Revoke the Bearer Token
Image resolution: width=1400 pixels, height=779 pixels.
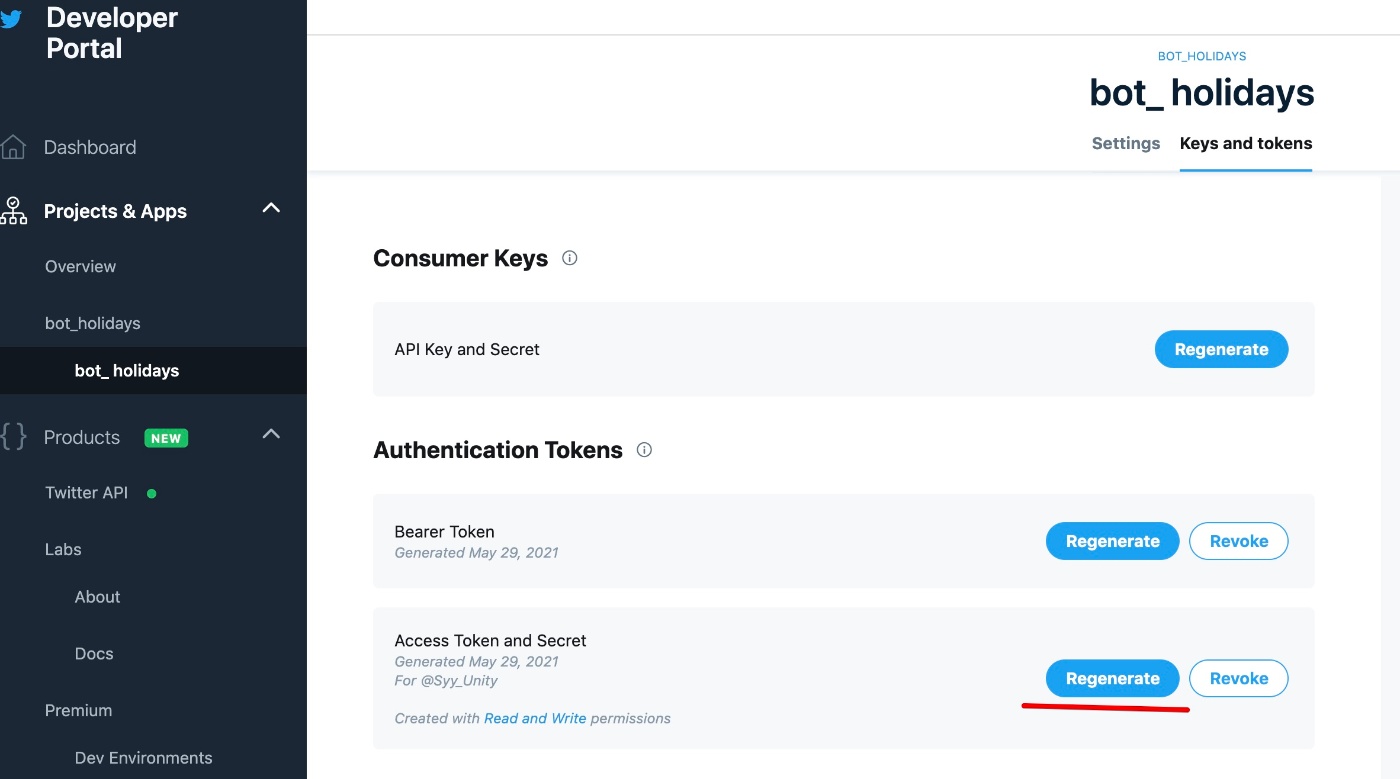coord(1239,541)
